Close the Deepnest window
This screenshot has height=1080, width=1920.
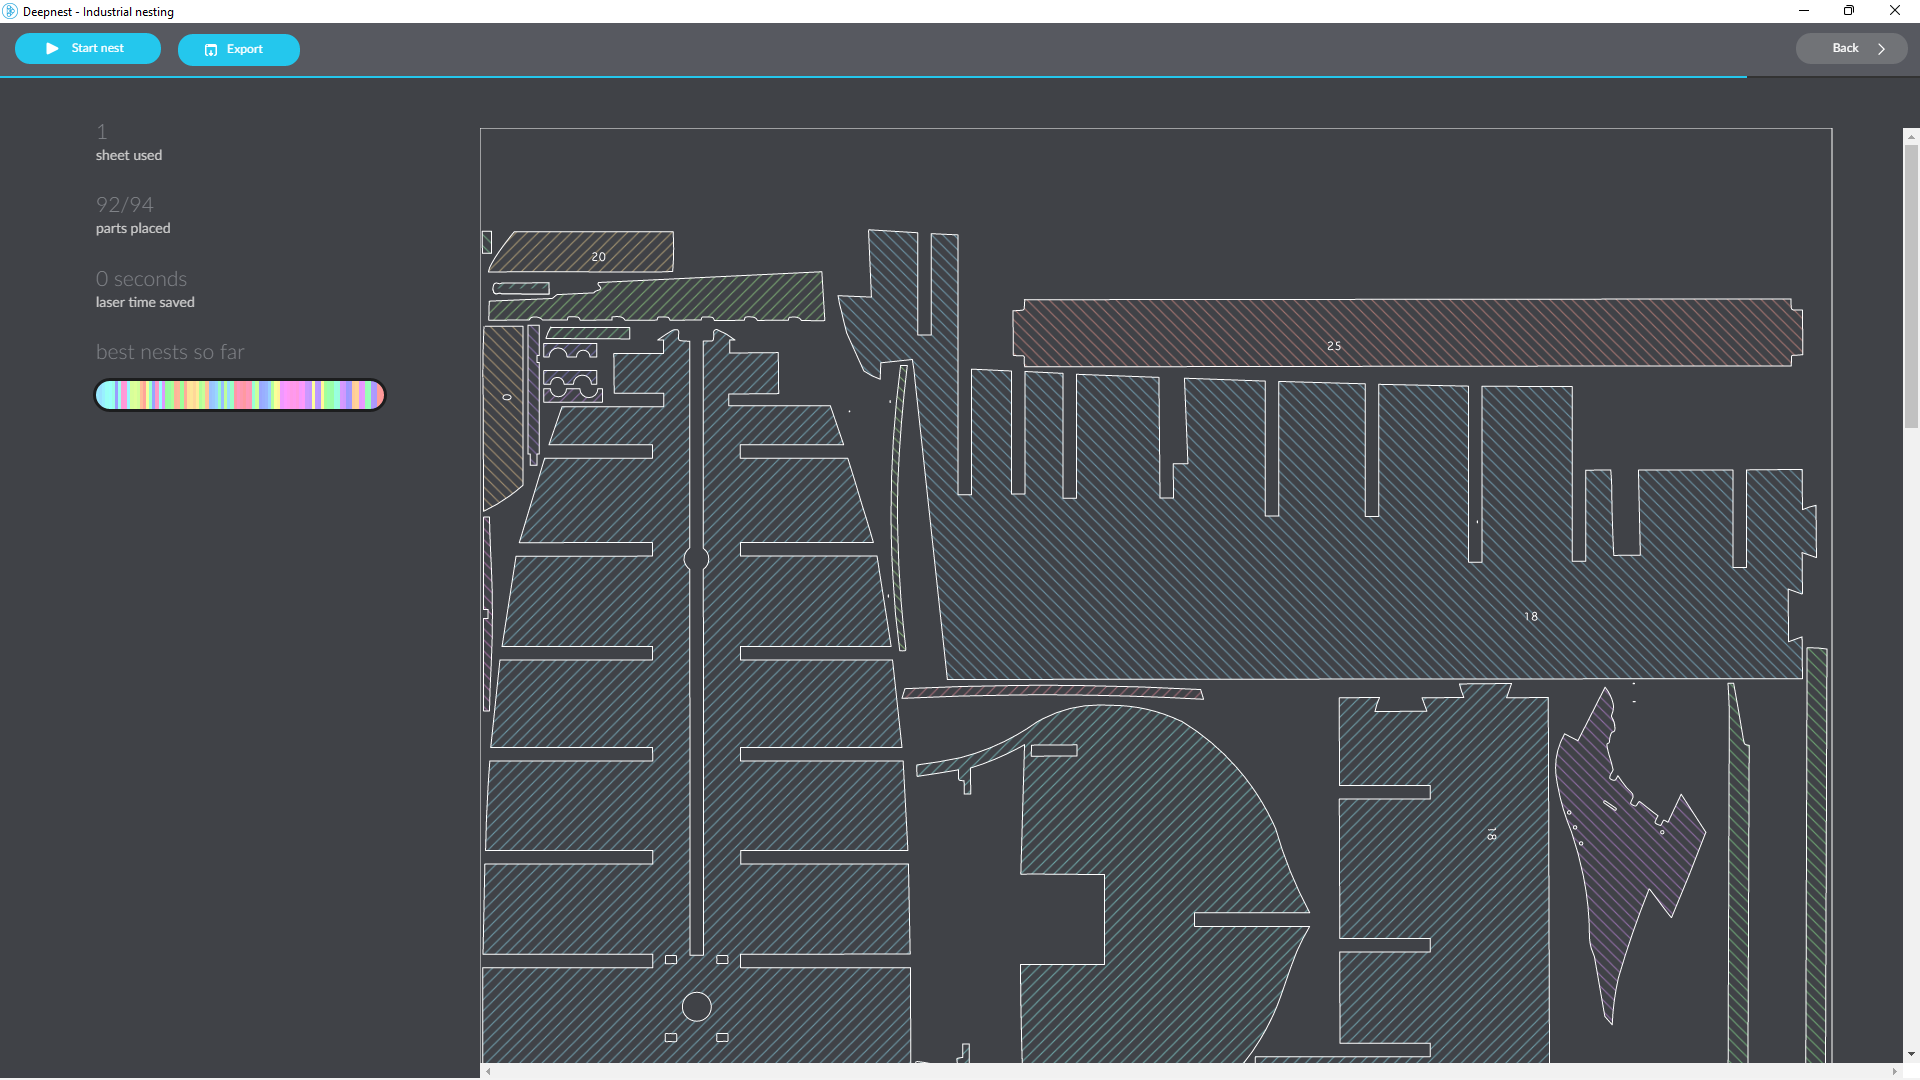[x=1894, y=11]
